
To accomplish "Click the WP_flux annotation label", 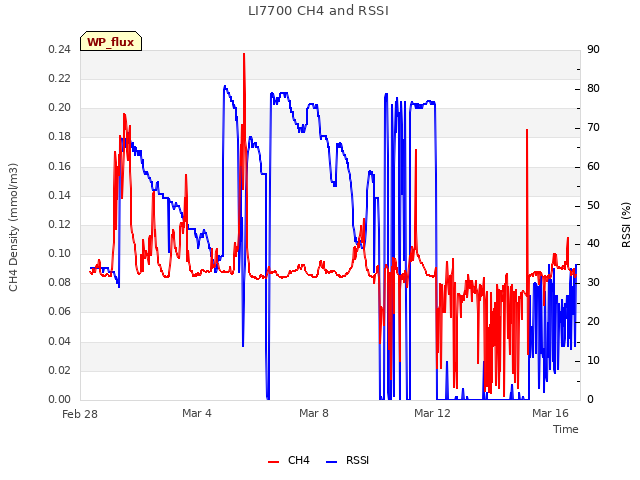I will pyautogui.click(x=111, y=41).
